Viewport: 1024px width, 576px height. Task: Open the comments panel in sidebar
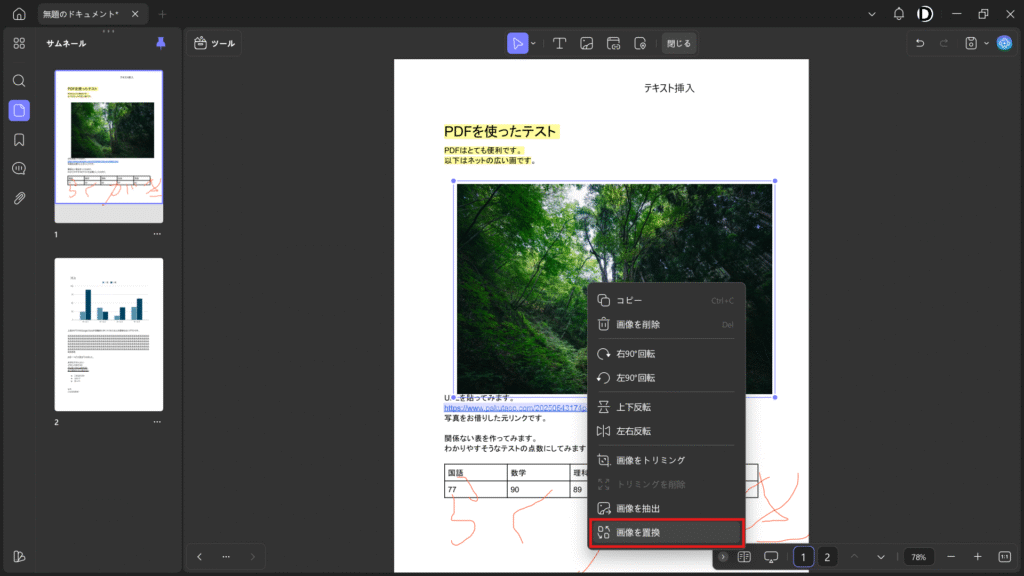point(19,169)
